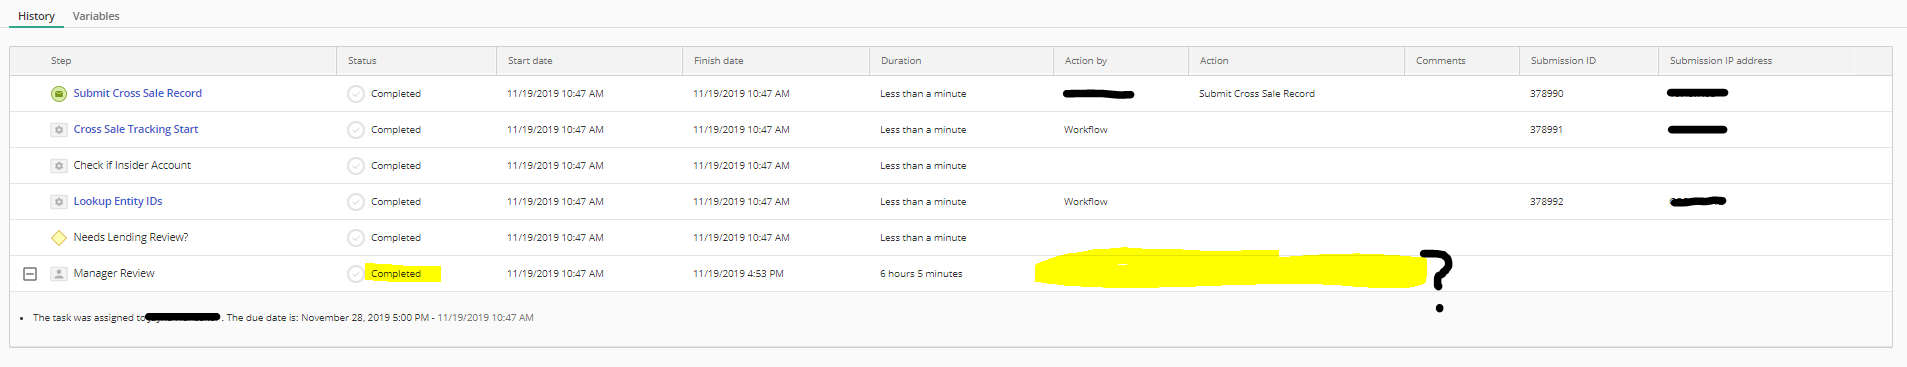Open the Submit Cross Sale Record link
Image resolution: width=1907 pixels, height=367 pixels.
[137, 93]
